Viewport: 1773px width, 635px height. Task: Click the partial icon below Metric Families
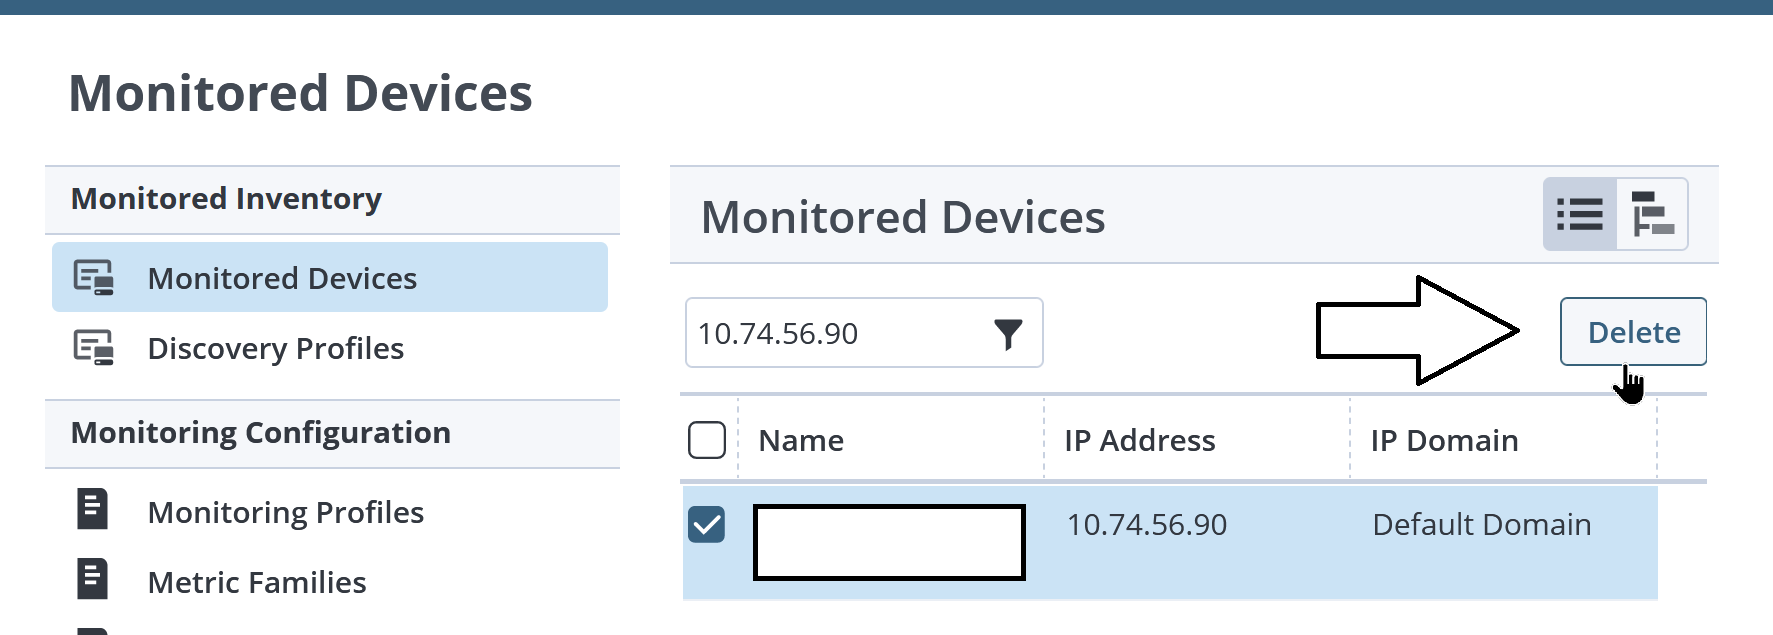(91, 628)
